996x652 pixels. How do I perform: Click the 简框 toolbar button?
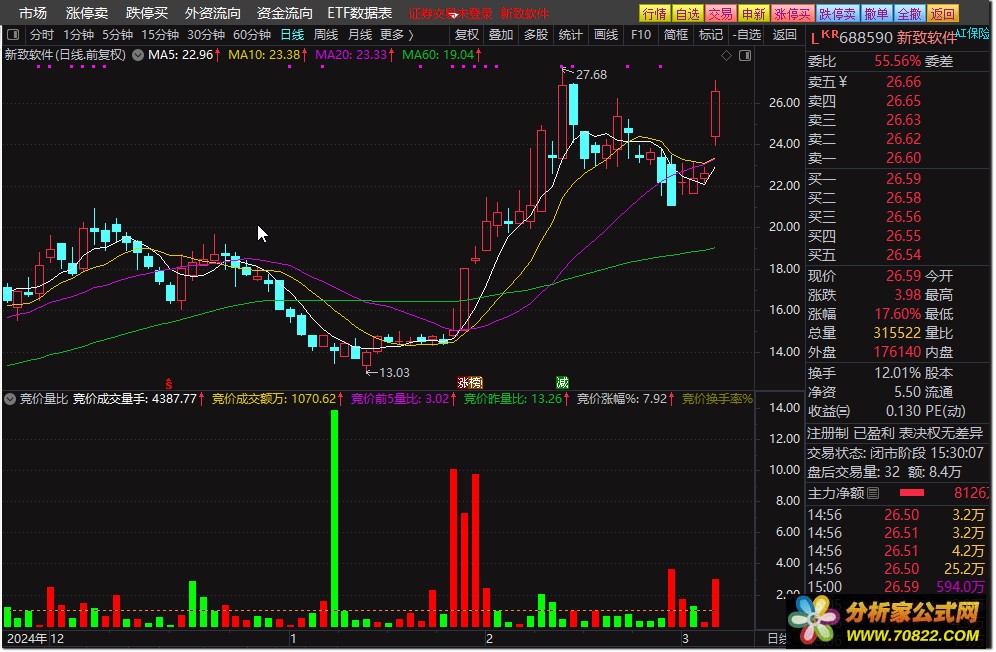676,34
